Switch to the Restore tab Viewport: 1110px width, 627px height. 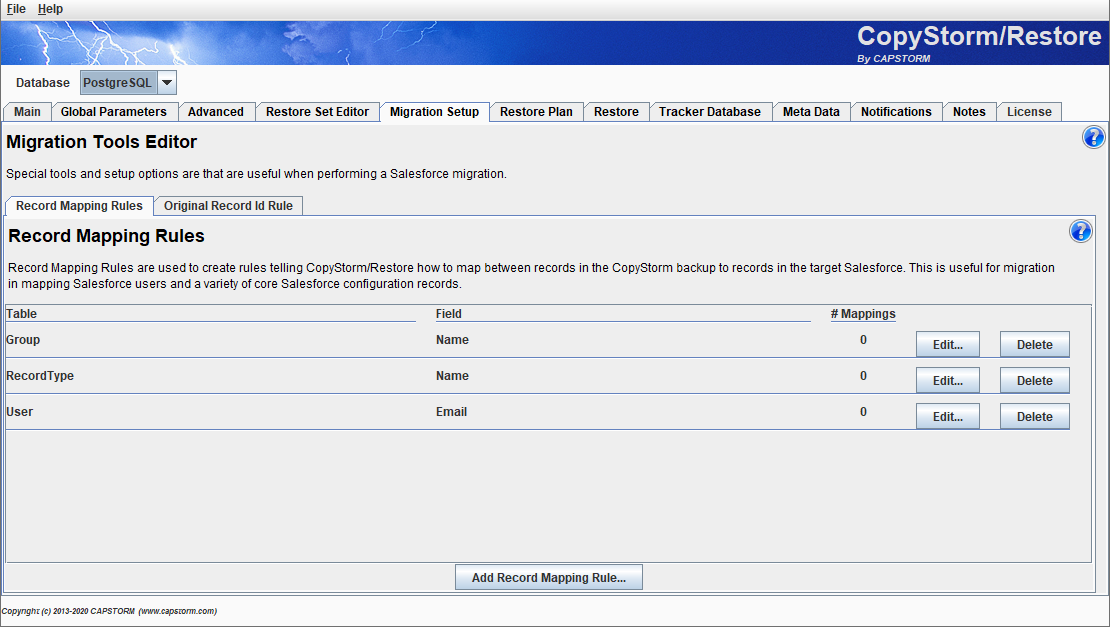click(x=616, y=112)
